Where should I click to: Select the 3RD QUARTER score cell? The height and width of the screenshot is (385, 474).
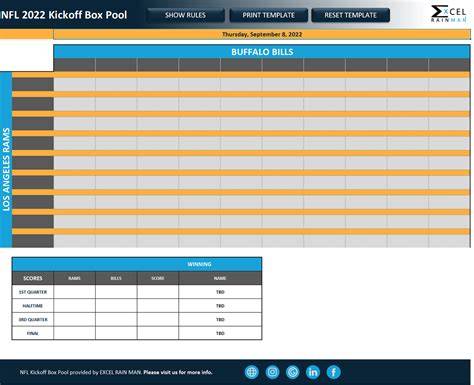coord(158,319)
